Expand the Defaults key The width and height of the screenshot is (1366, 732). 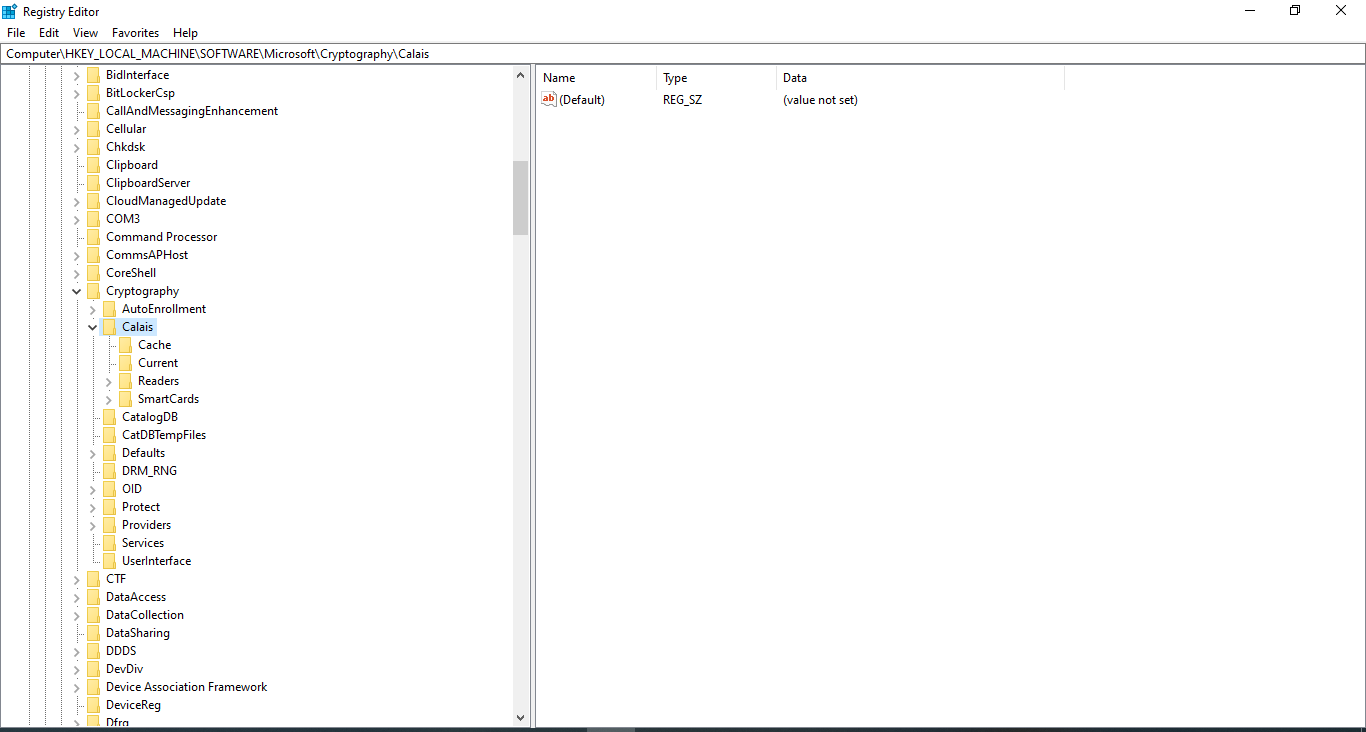pos(93,453)
